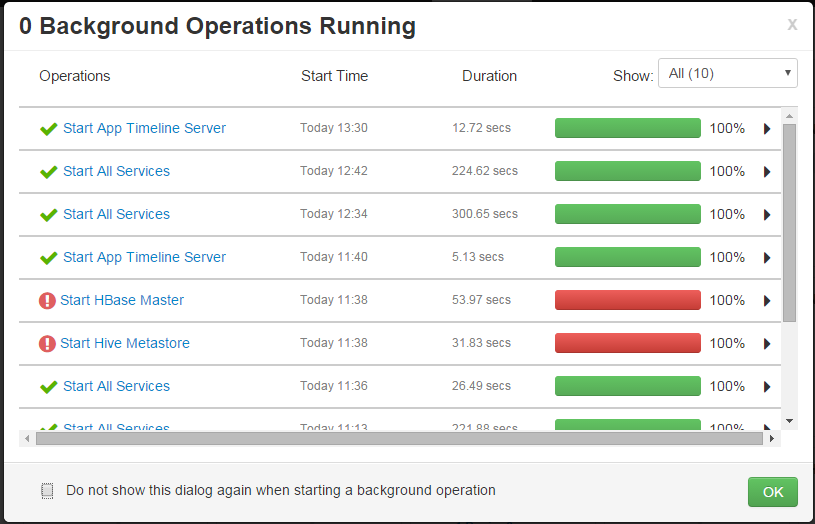Viewport: 815px width, 524px height.
Task: Open the Start HBase Master operation link
Action: (x=122, y=300)
